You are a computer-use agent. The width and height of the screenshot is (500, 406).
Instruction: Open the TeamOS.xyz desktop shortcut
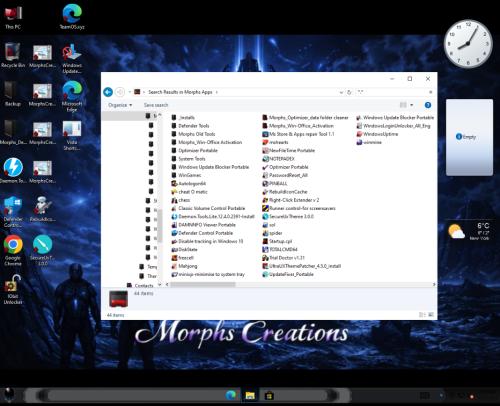coord(72,17)
